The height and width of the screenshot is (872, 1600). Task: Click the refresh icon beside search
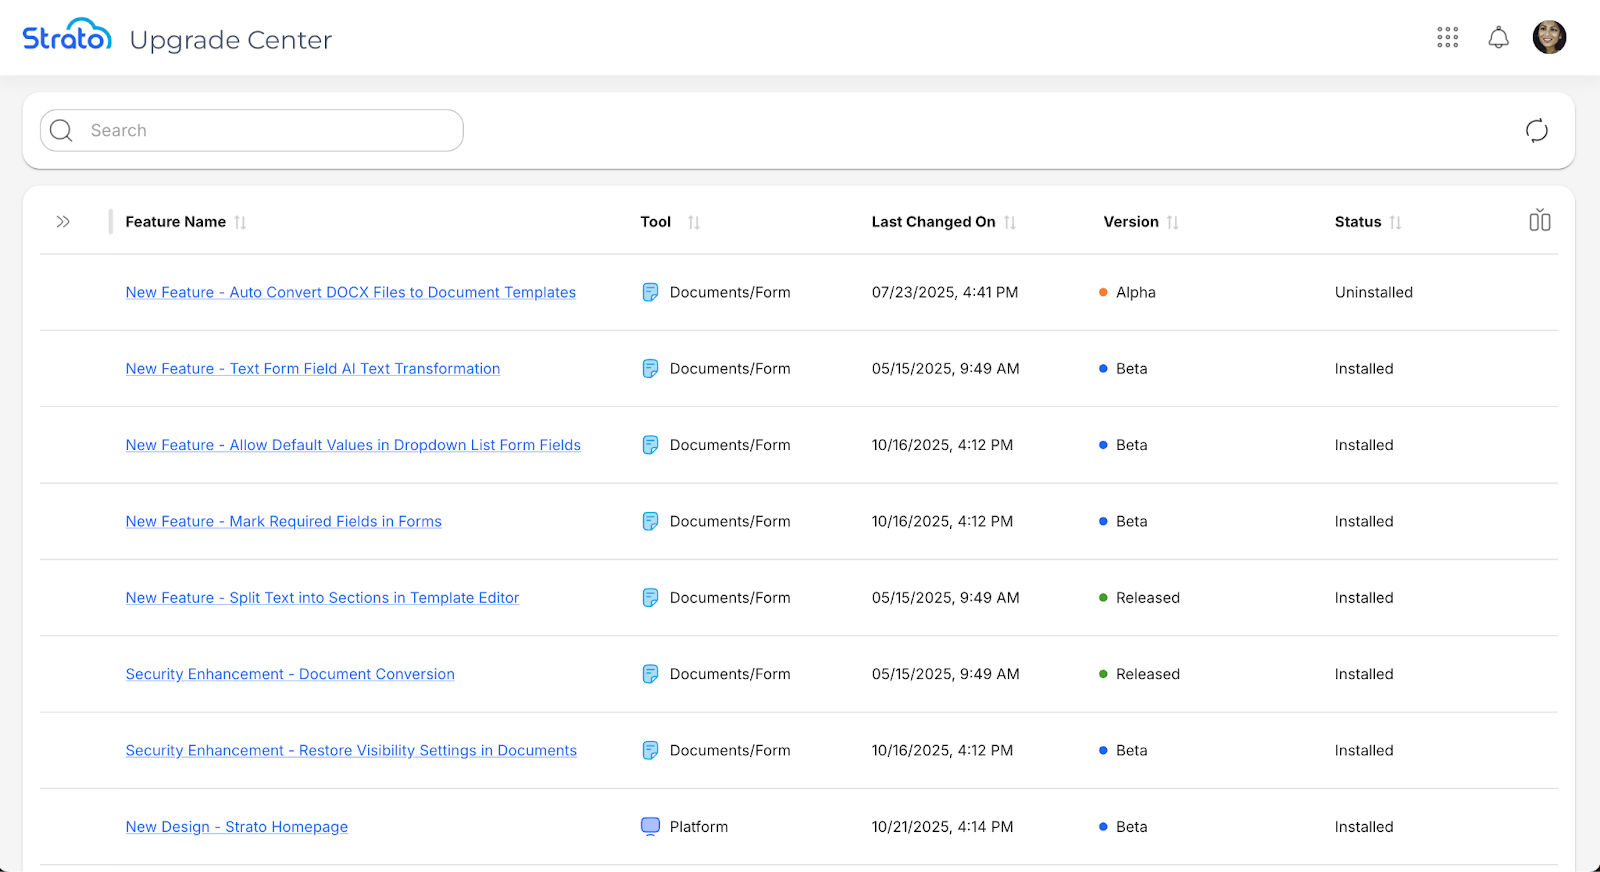pyautogui.click(x=1536, y=131)
